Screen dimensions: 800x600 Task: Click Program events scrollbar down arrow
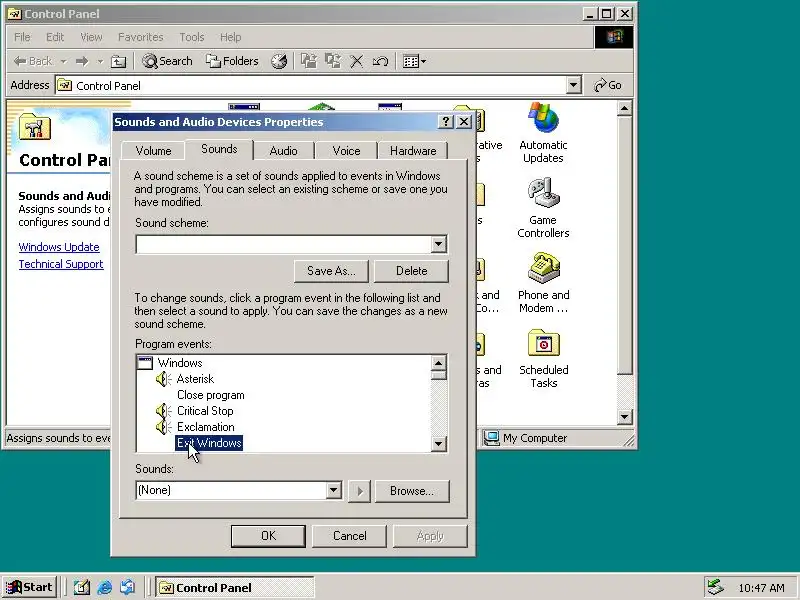pos(438,443)
